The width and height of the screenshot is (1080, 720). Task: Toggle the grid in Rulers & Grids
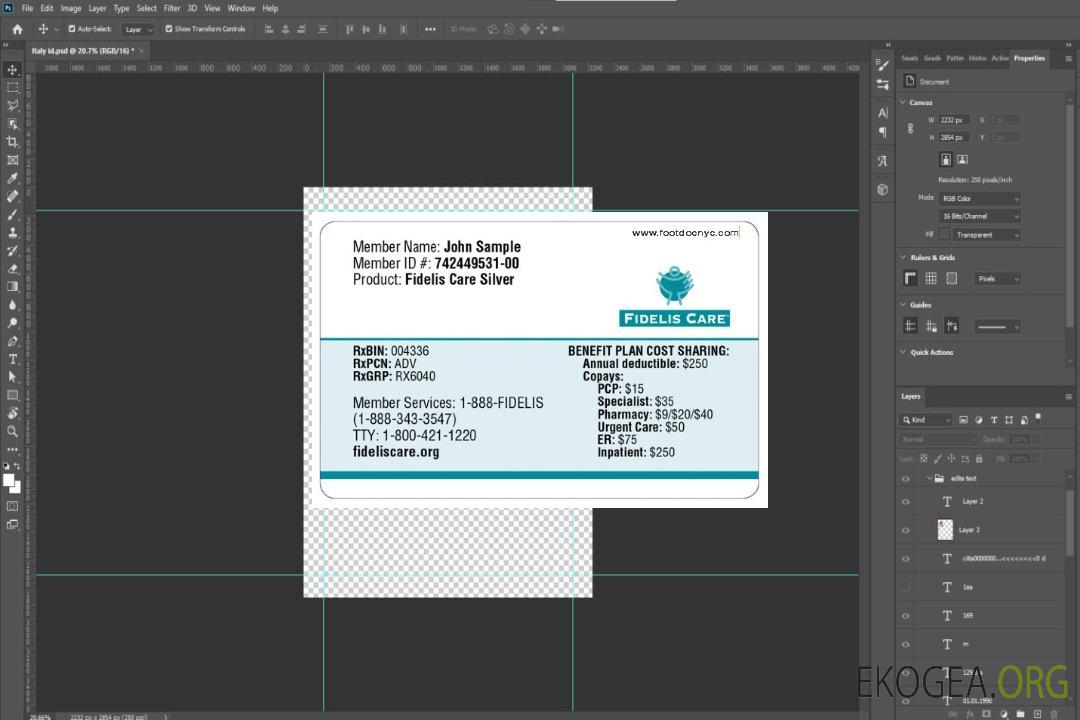click(x=931, y=278)
